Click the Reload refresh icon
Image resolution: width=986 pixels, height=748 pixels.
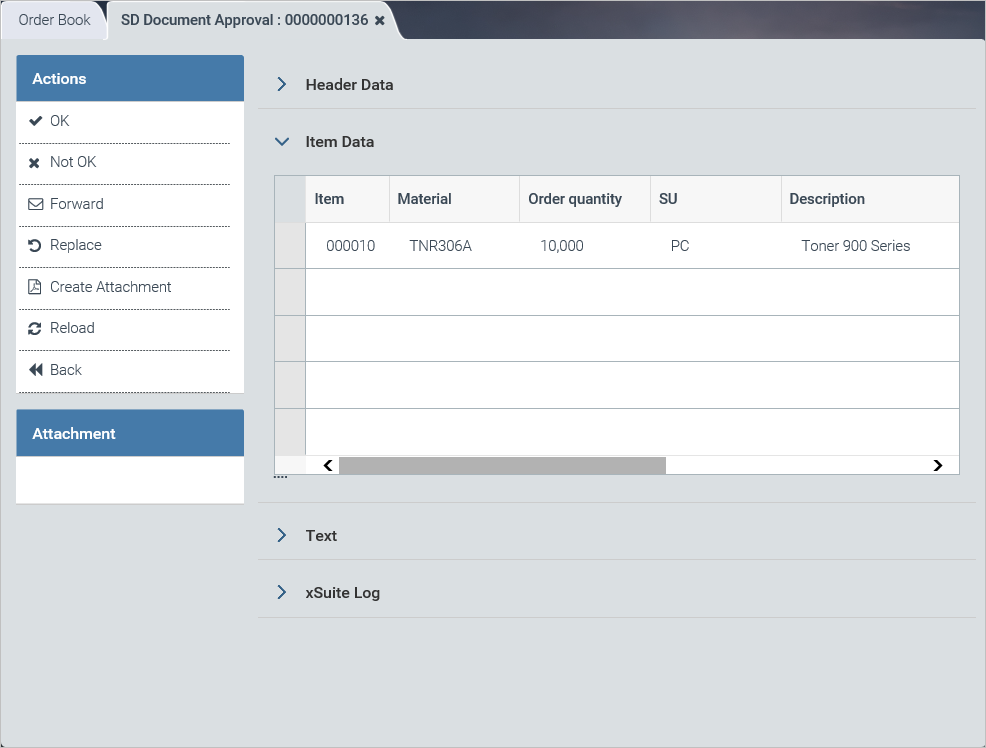point(35,329)
